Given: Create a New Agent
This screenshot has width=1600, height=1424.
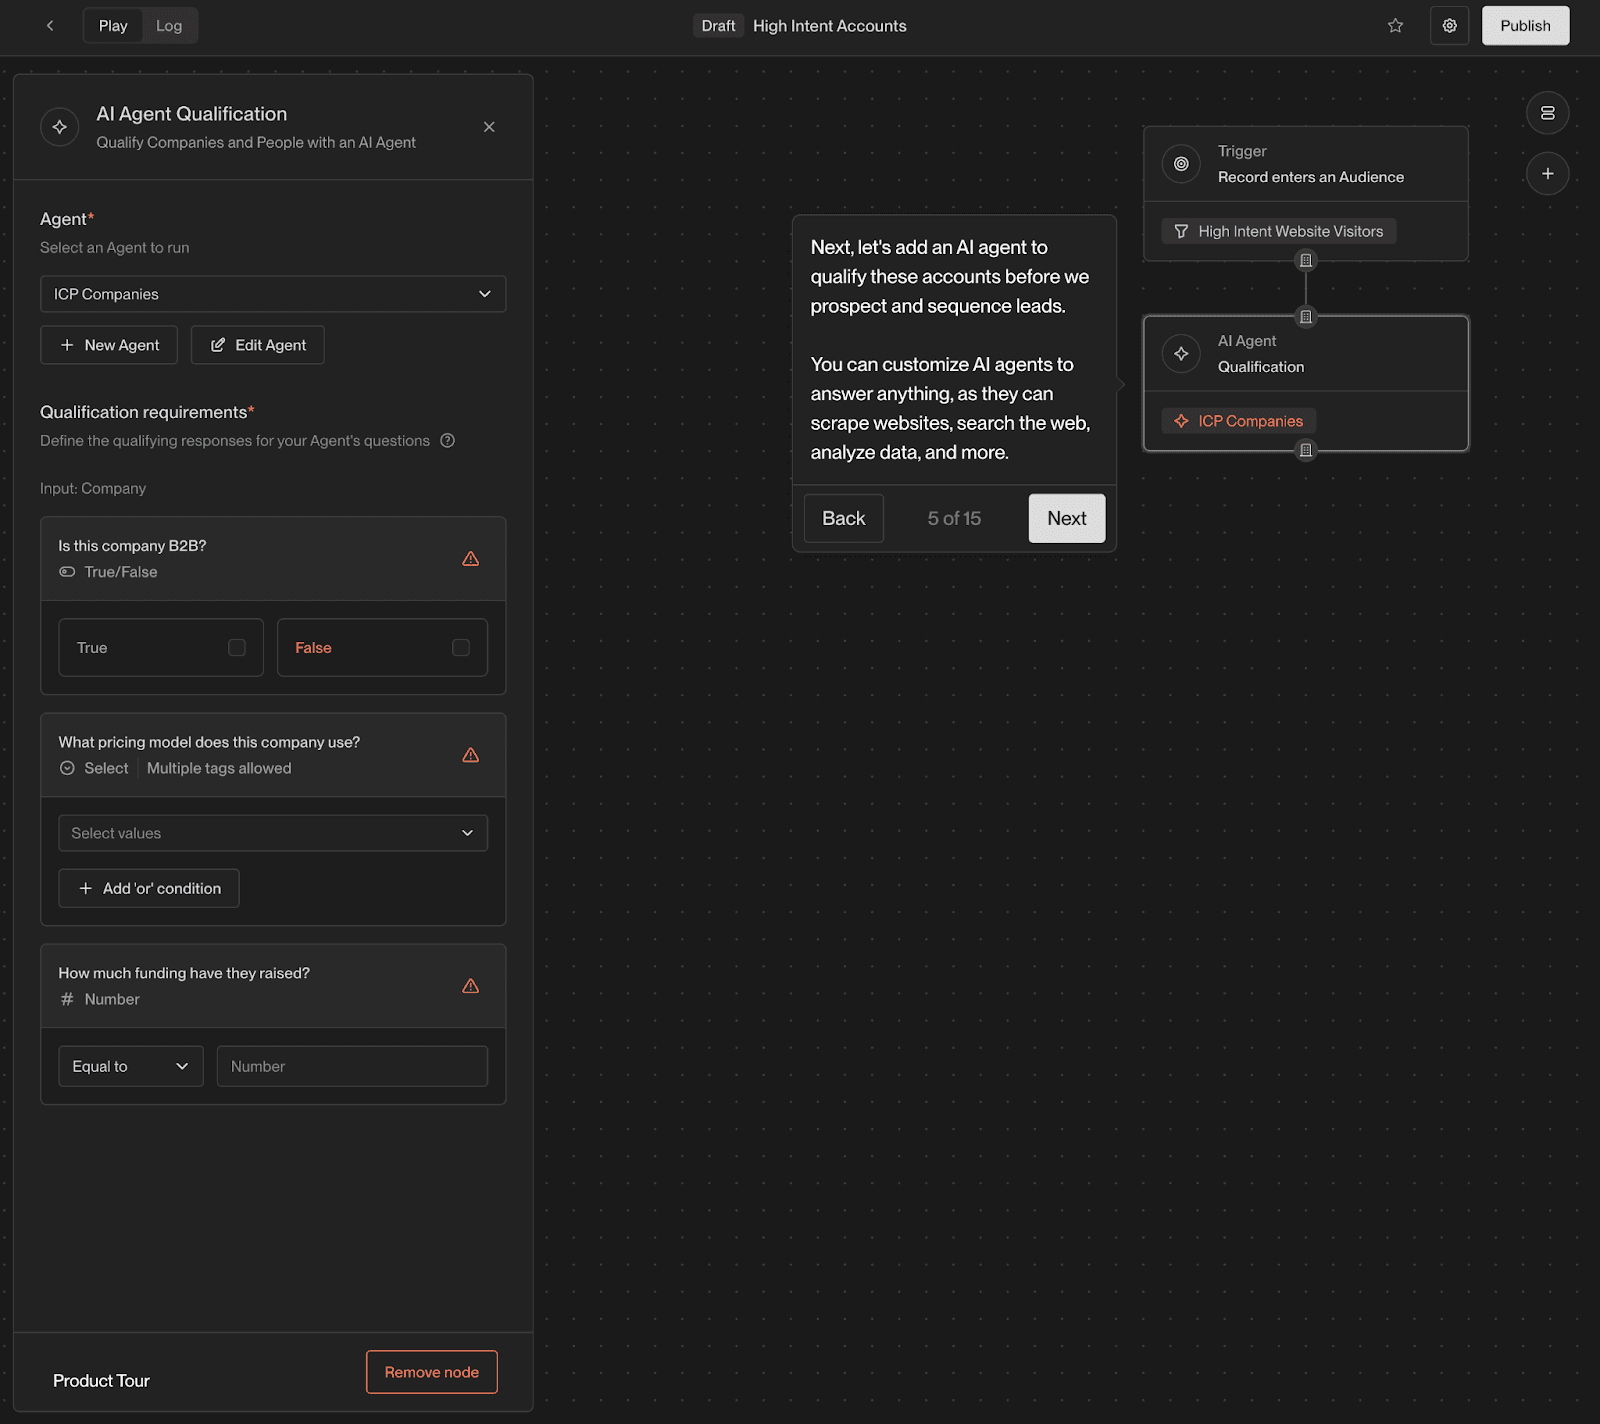Looking at the screenshot, I should (109, 345).
